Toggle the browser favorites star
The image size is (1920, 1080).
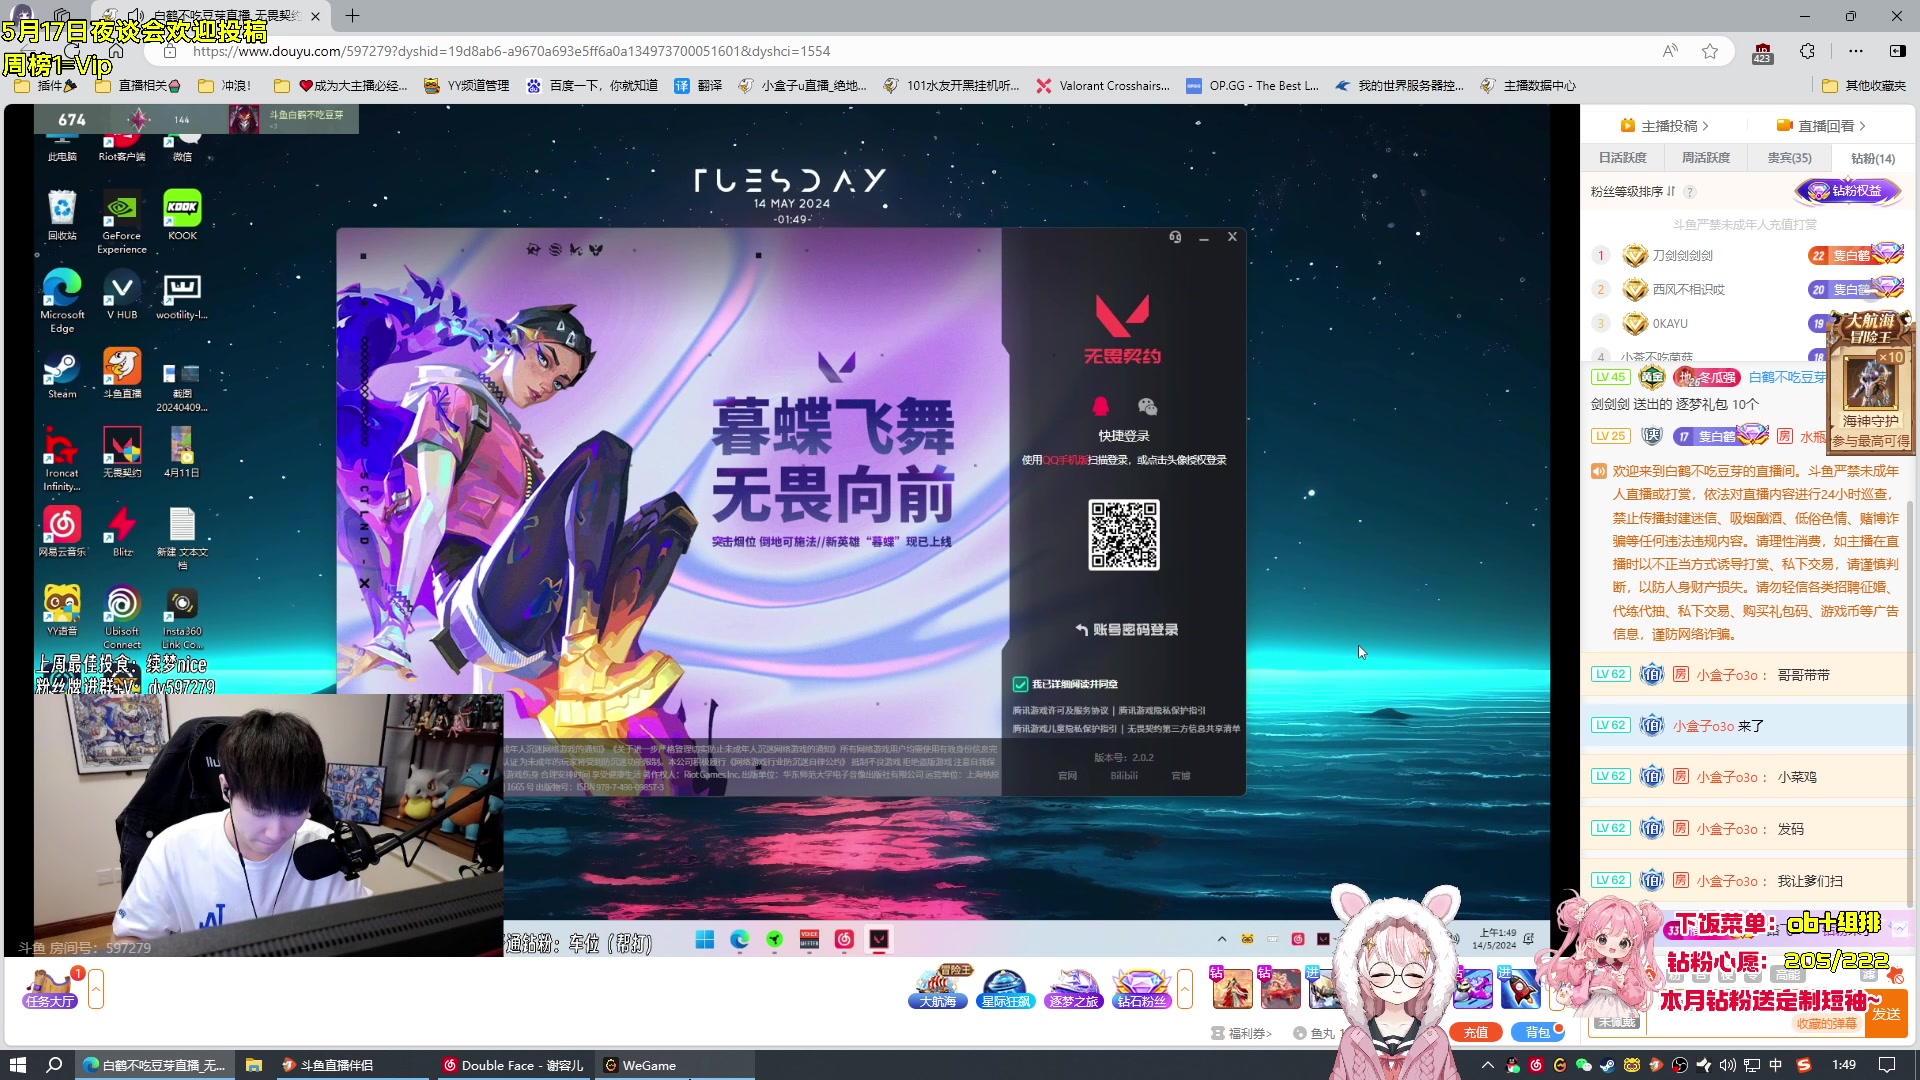1711,51
